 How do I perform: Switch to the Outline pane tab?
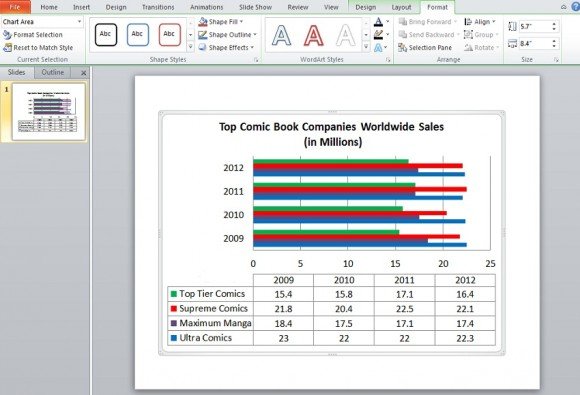click(x=53, y=72)
